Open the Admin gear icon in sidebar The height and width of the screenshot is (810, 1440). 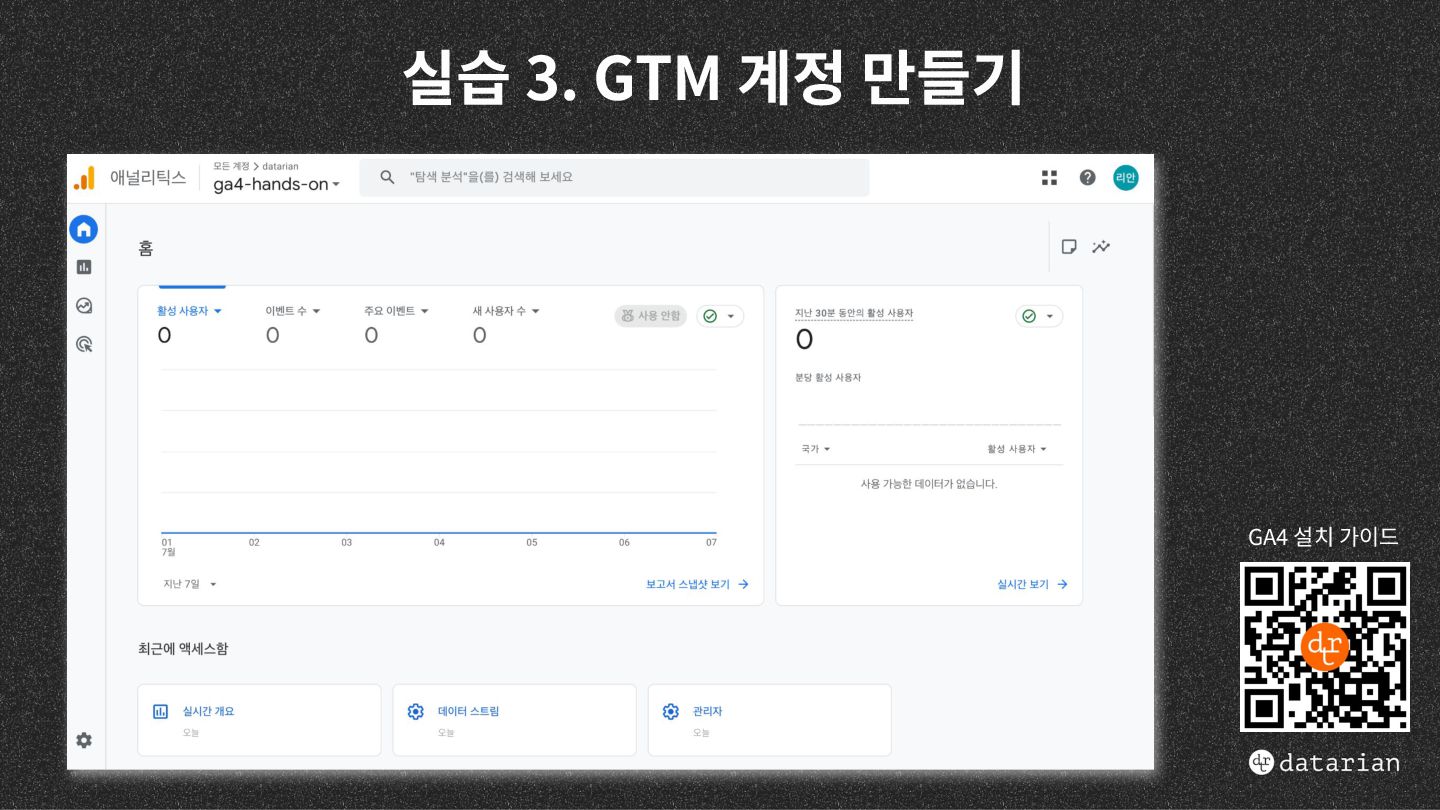coord(84,740)
